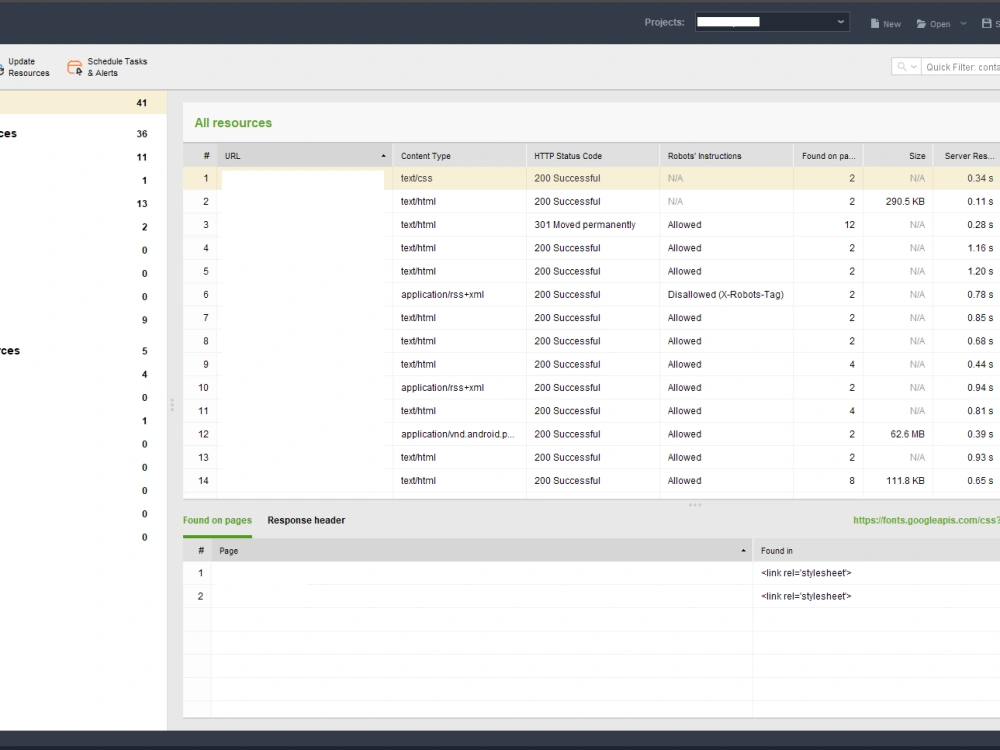
Task: Select row number 14 in resources table
Action: pyautogui.click(x=203, y=481)
